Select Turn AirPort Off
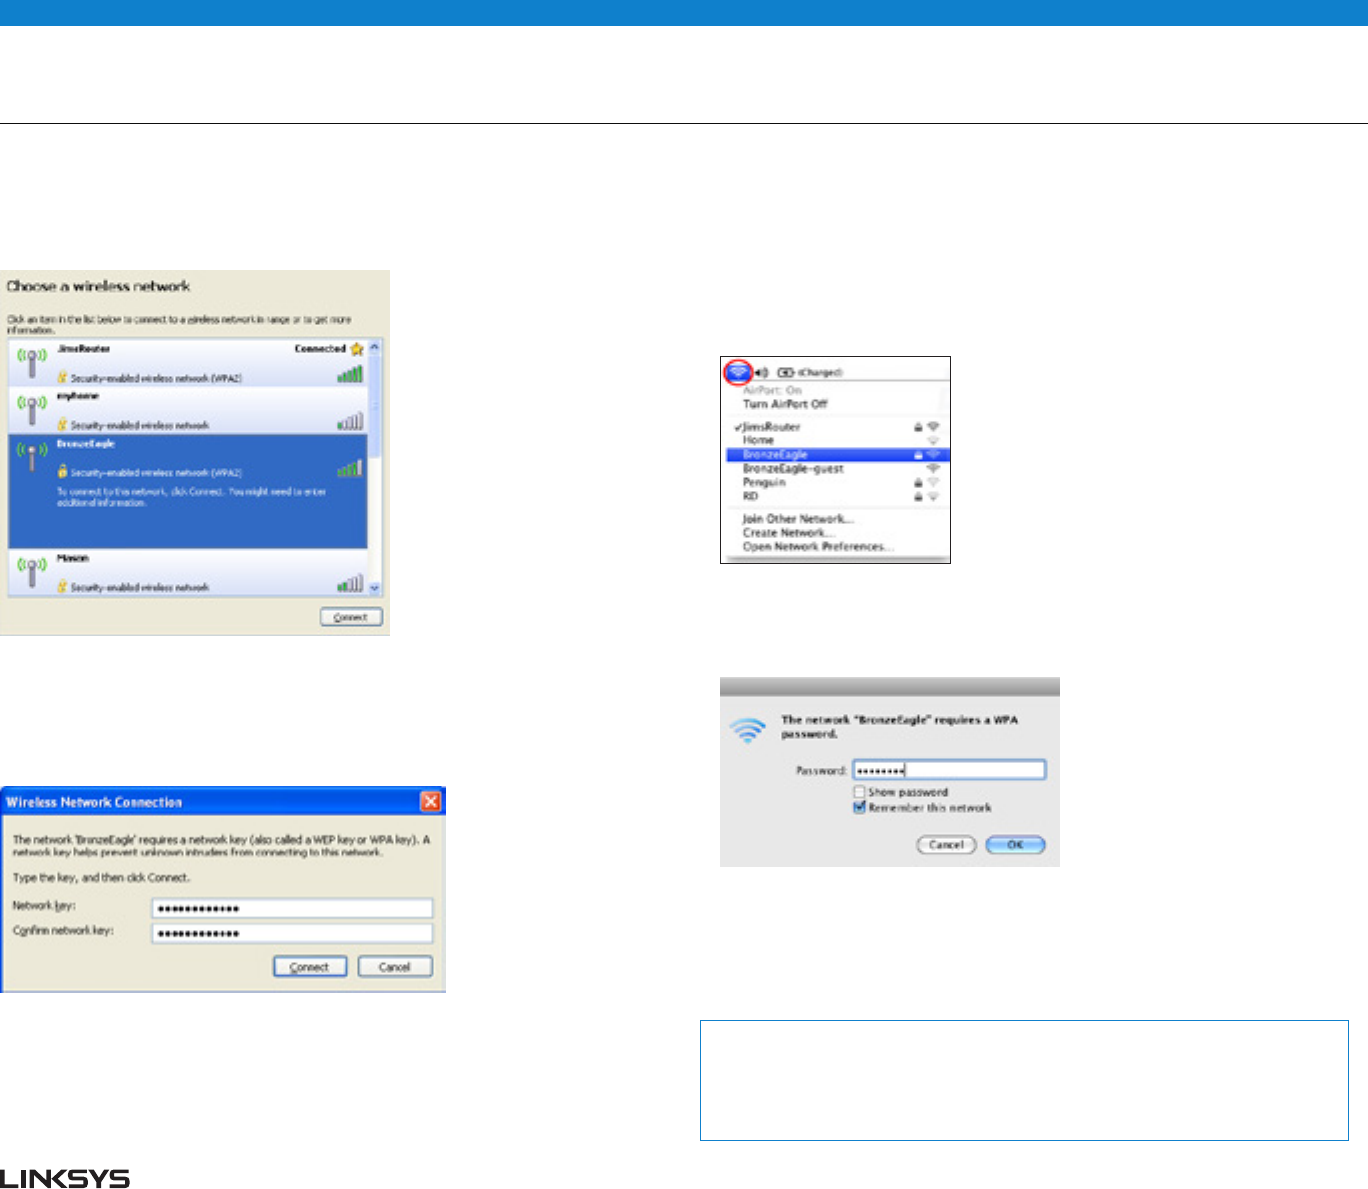Viewport: 1368px width, 1189px height. 785,404
